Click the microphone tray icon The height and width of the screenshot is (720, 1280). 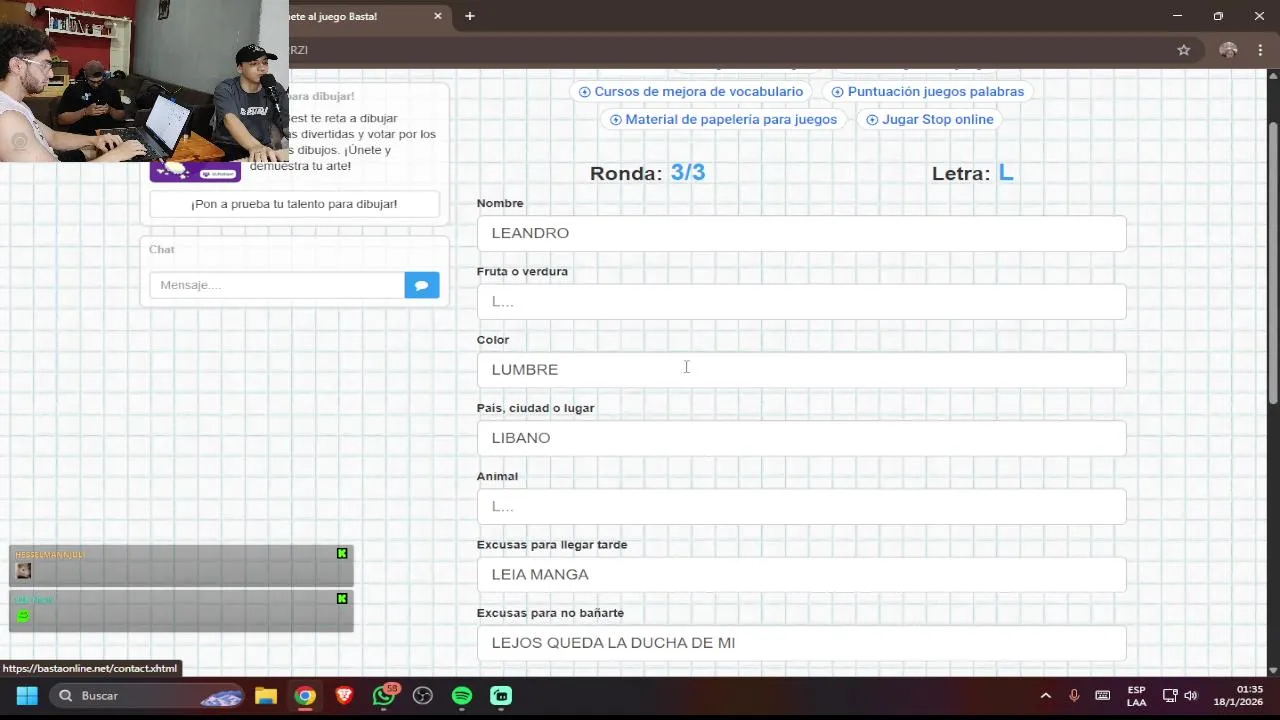click(x=1074, y=695)
